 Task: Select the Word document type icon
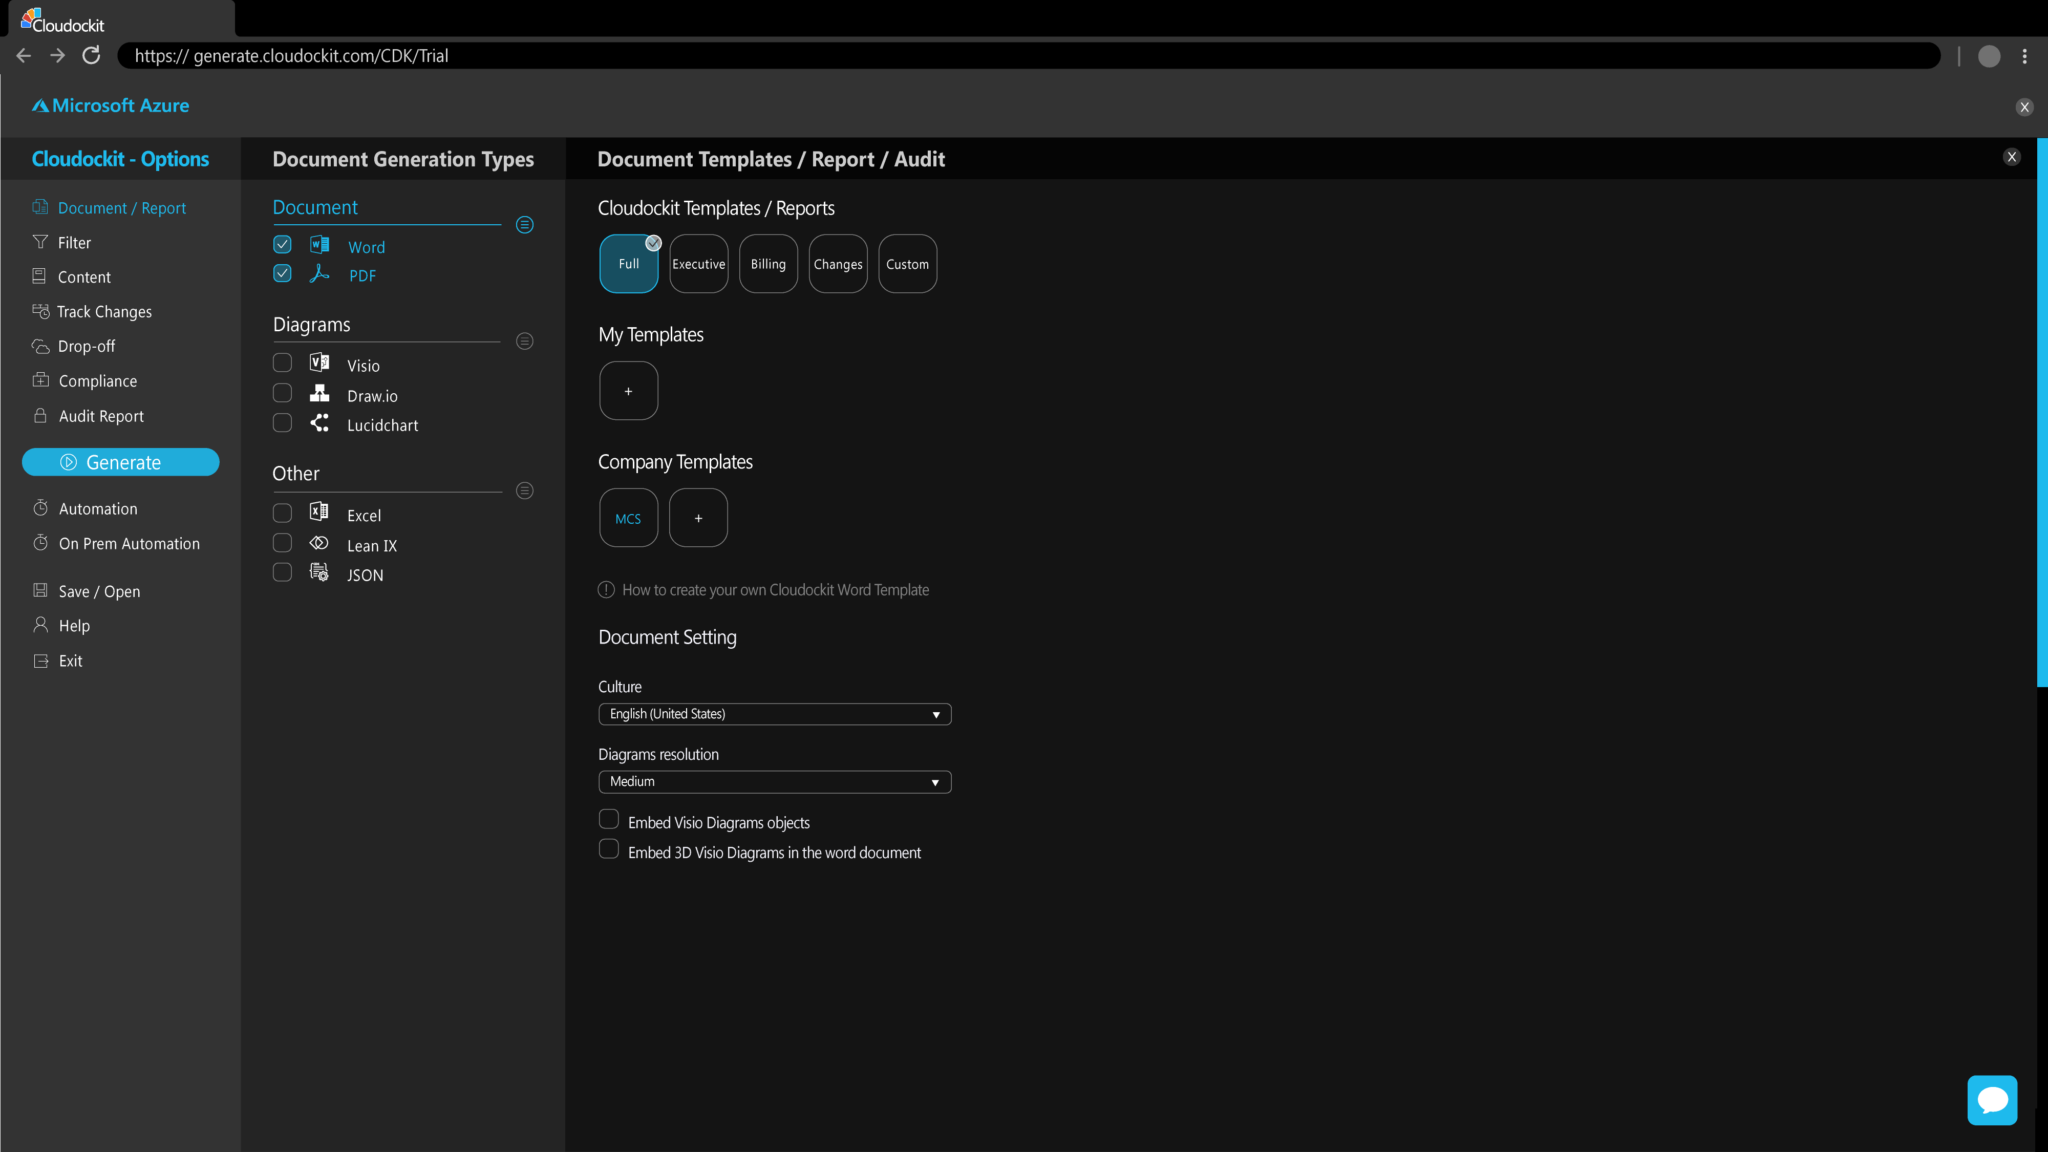pos(319,244)
